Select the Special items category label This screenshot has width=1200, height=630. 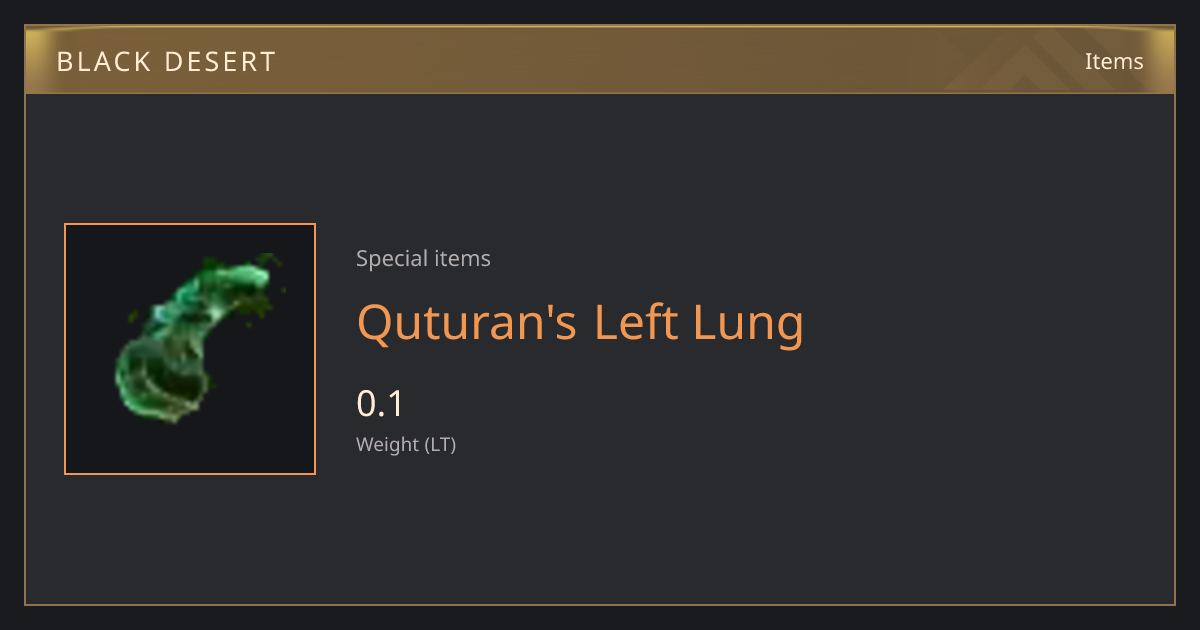click(423, 259)
